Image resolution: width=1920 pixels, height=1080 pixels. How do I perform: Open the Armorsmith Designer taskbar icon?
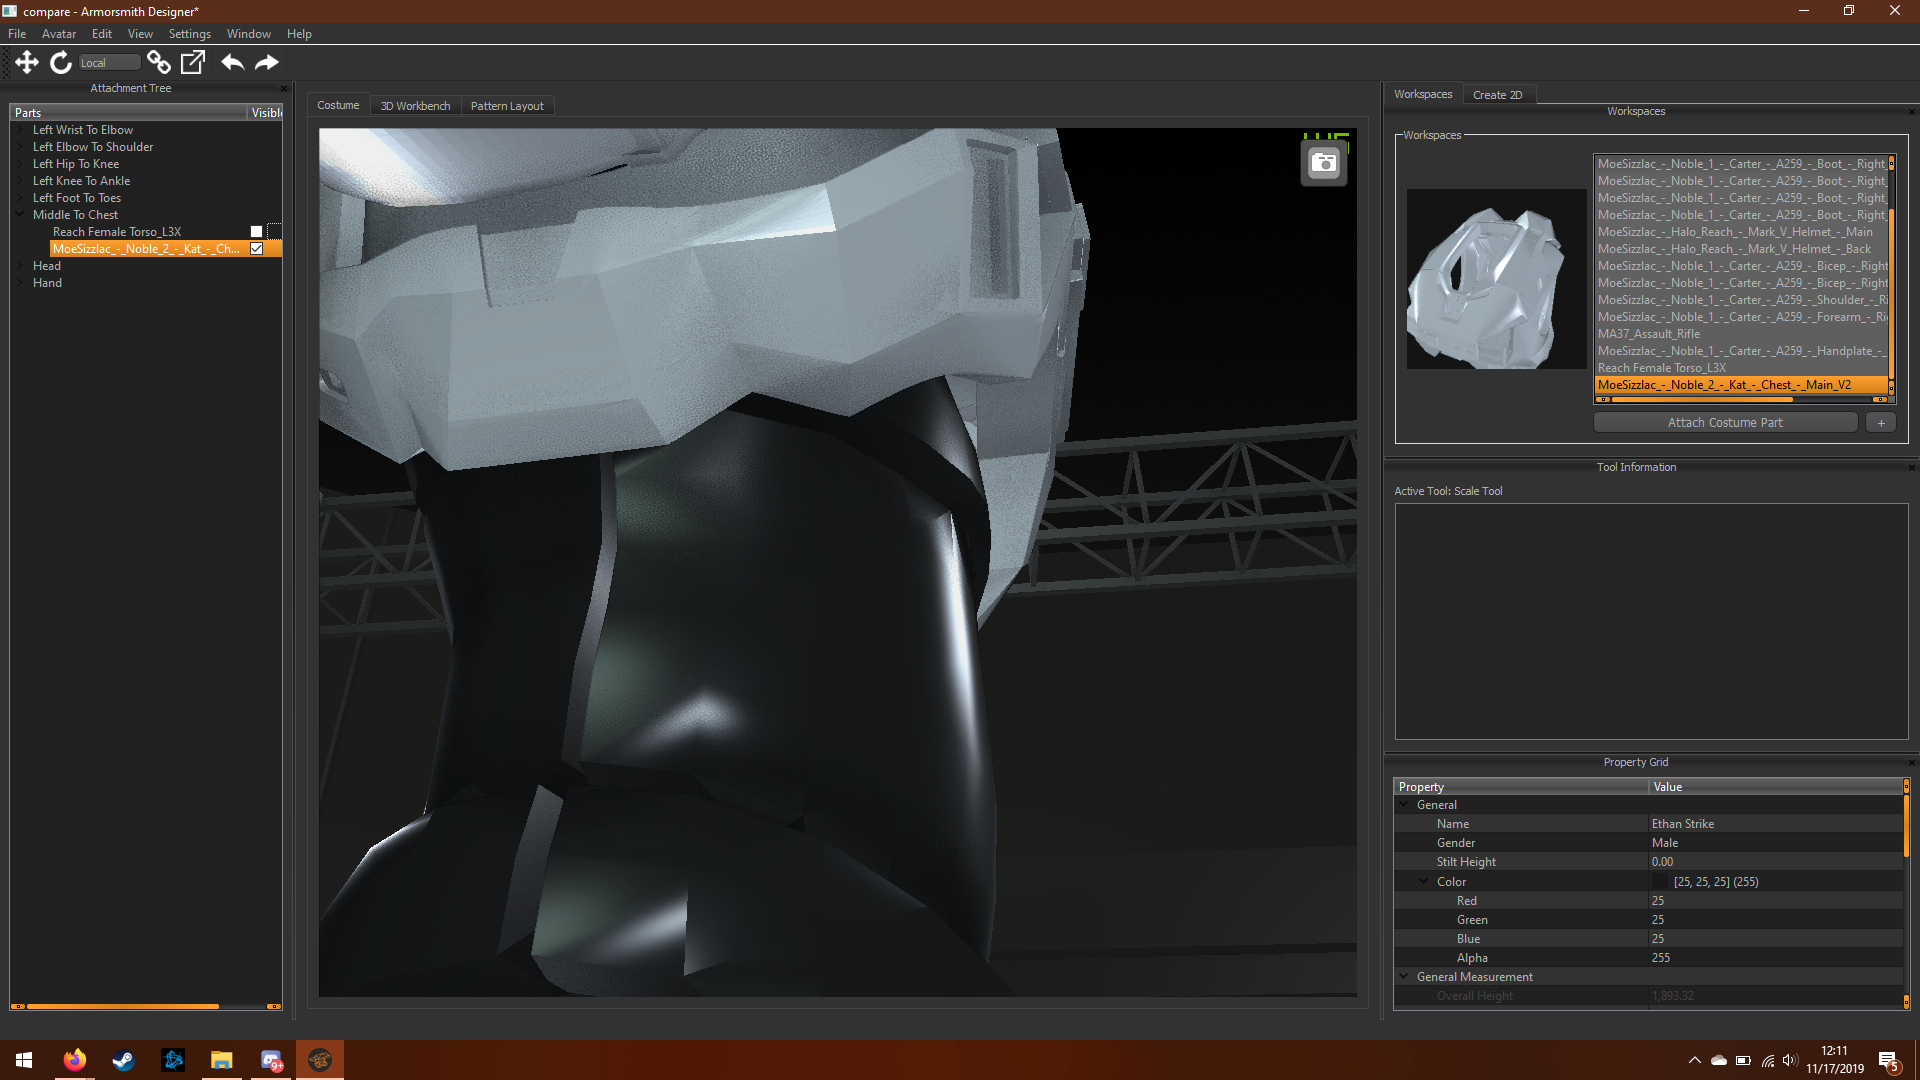pos(320,1060)
